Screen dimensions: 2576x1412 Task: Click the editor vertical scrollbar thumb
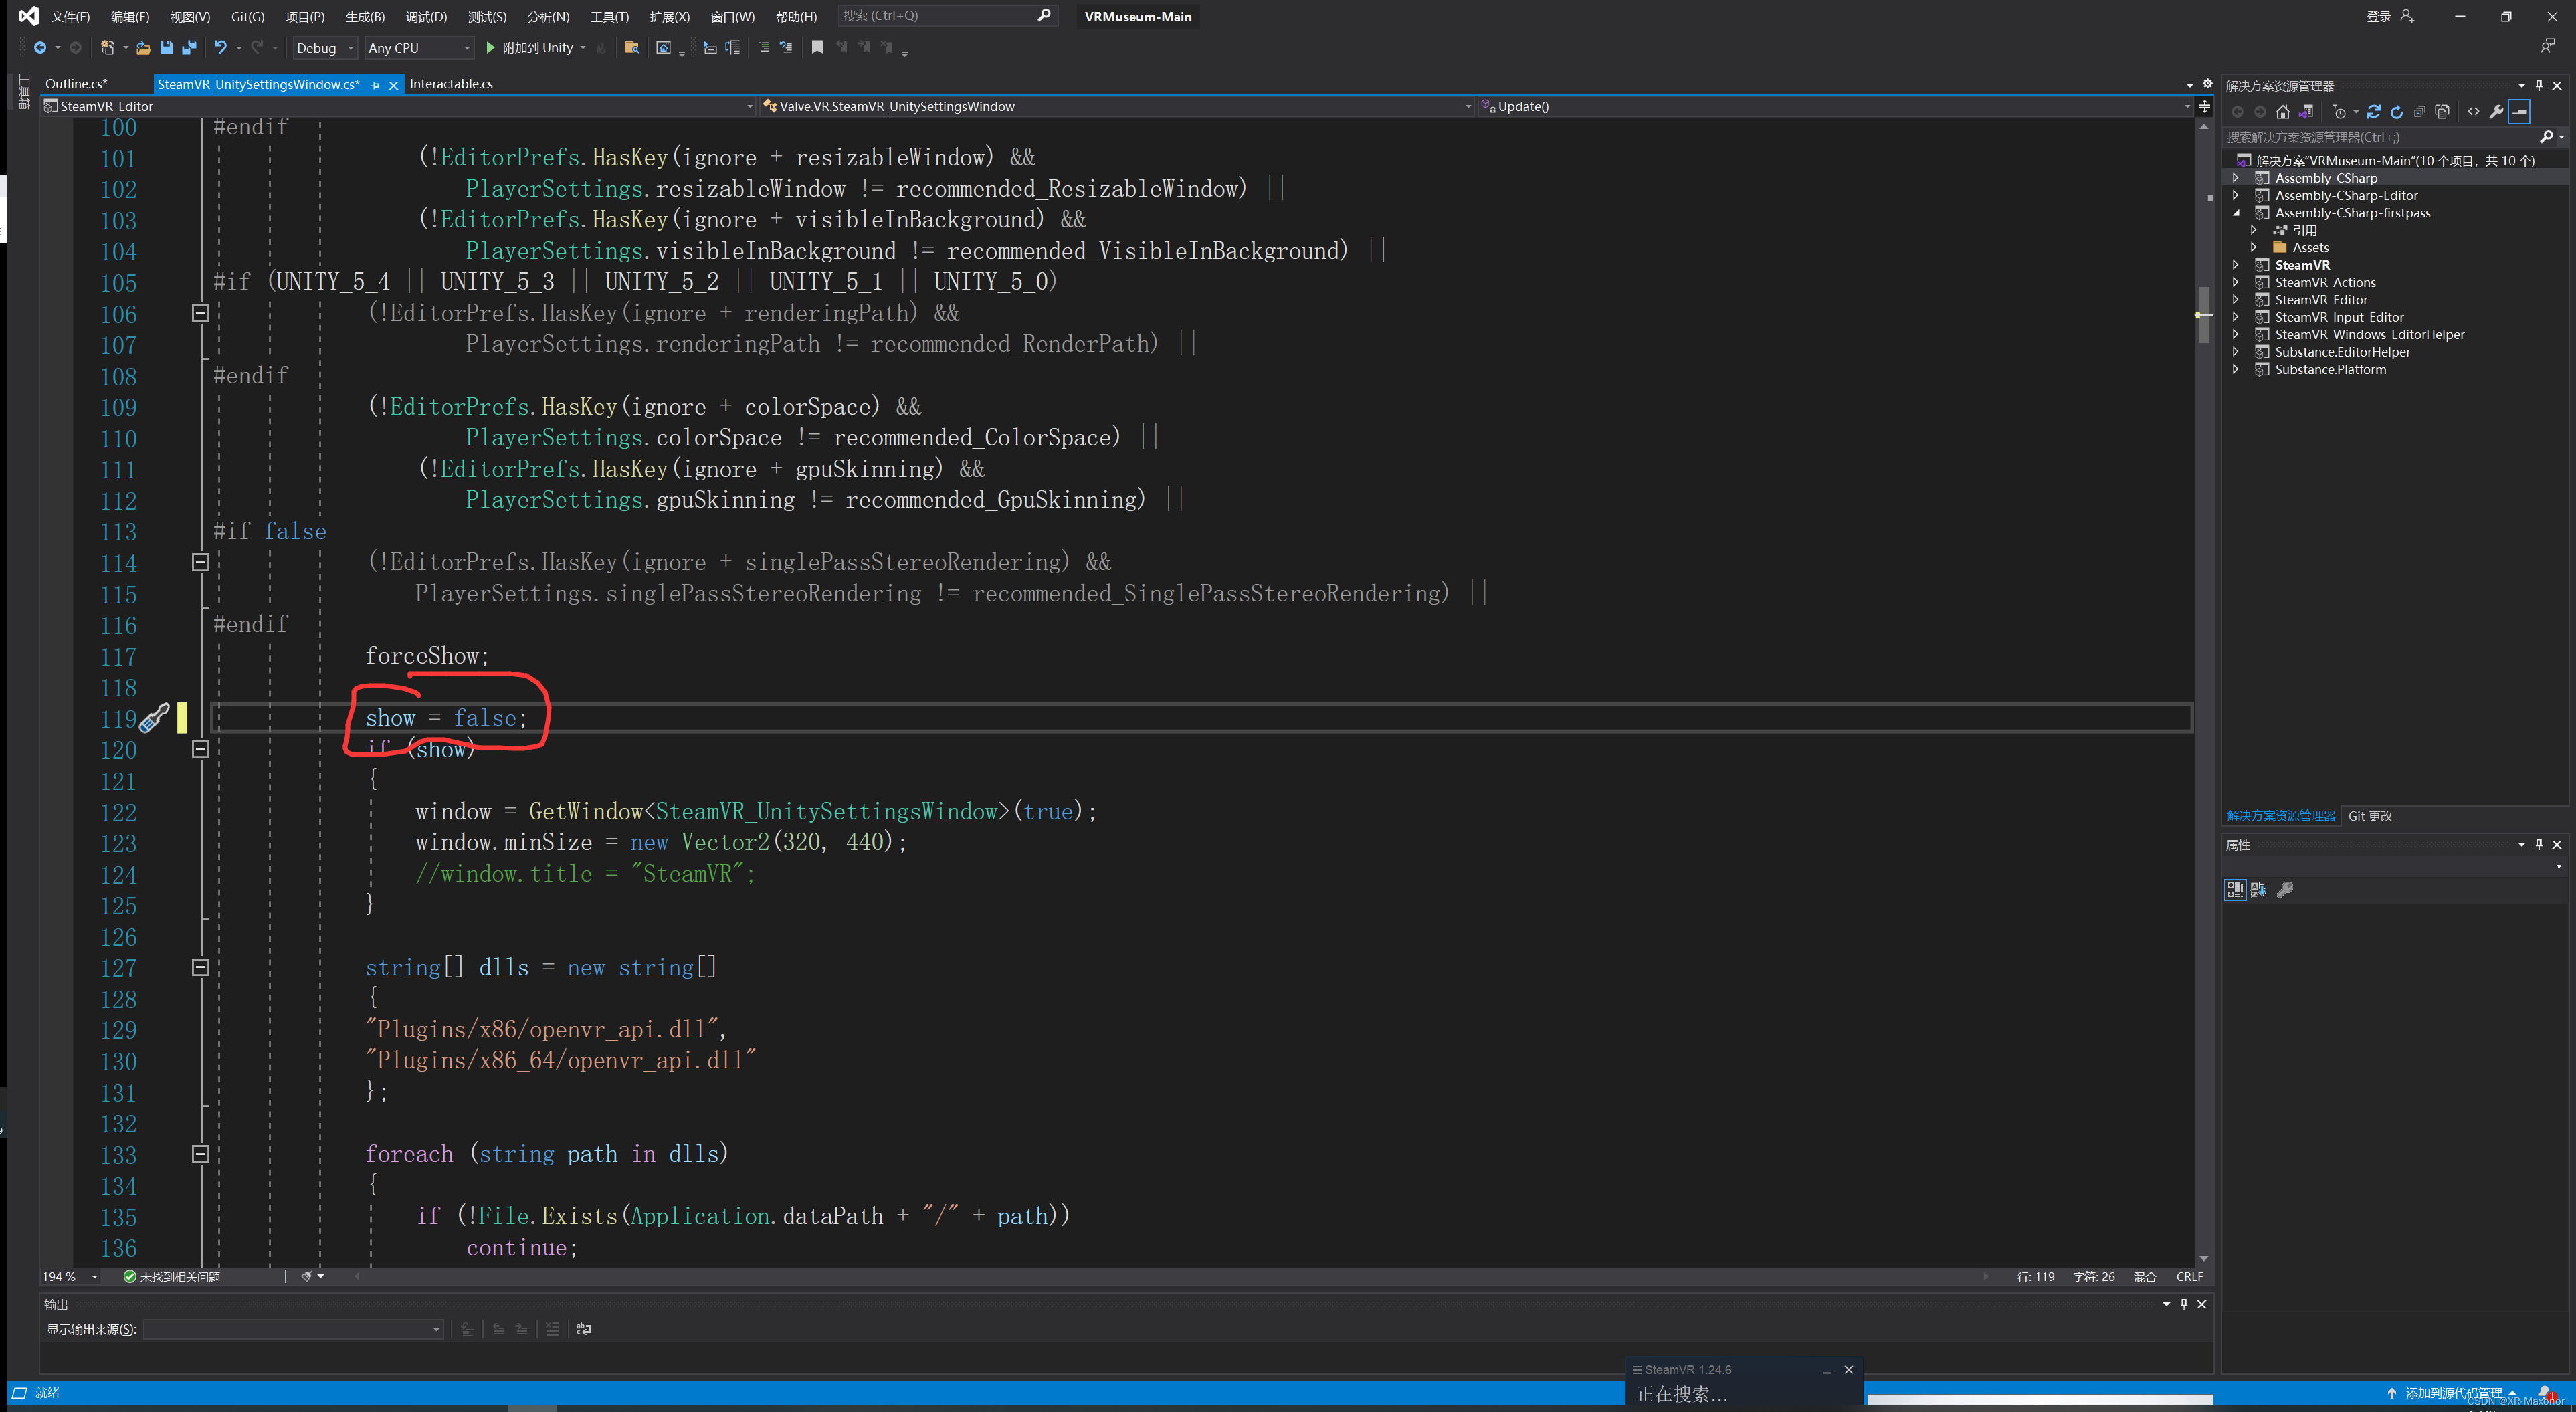[2203, 314]
